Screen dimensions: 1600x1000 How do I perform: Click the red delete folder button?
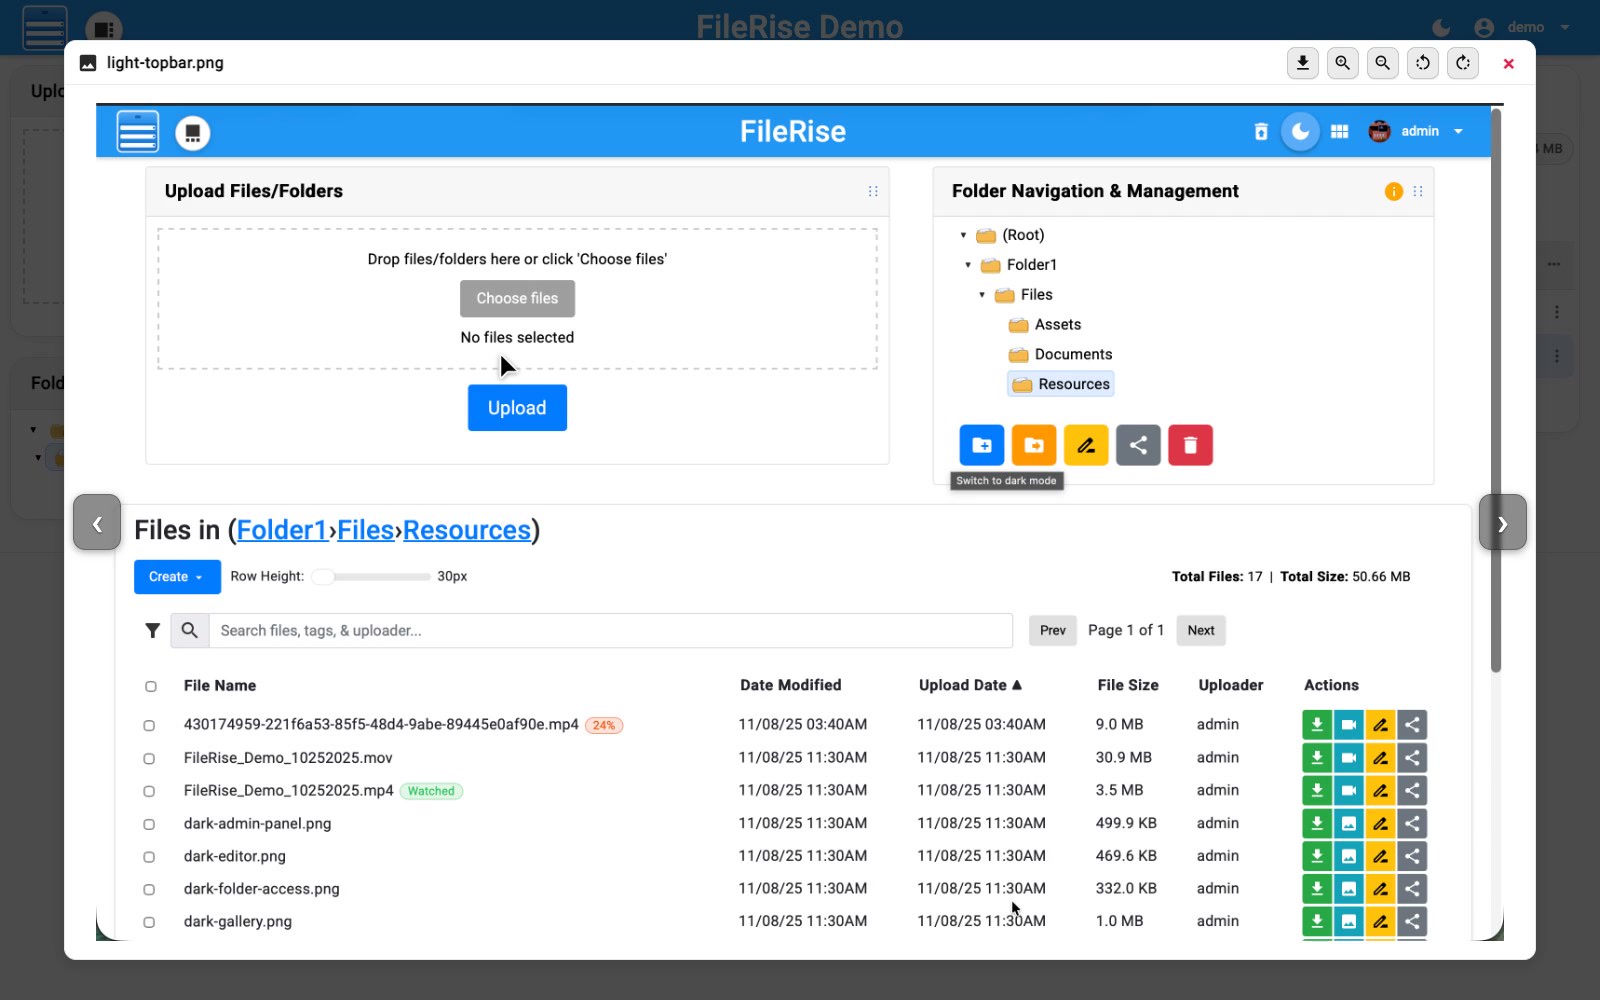[x=1190, y=445]
